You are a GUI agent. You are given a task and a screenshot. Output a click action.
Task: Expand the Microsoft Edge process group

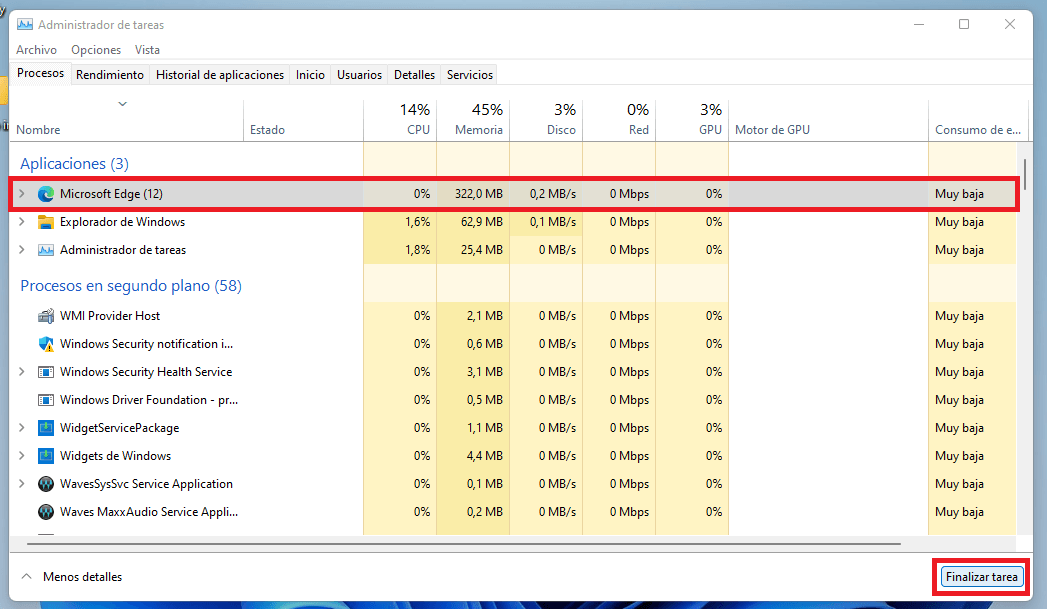(21, 194)
